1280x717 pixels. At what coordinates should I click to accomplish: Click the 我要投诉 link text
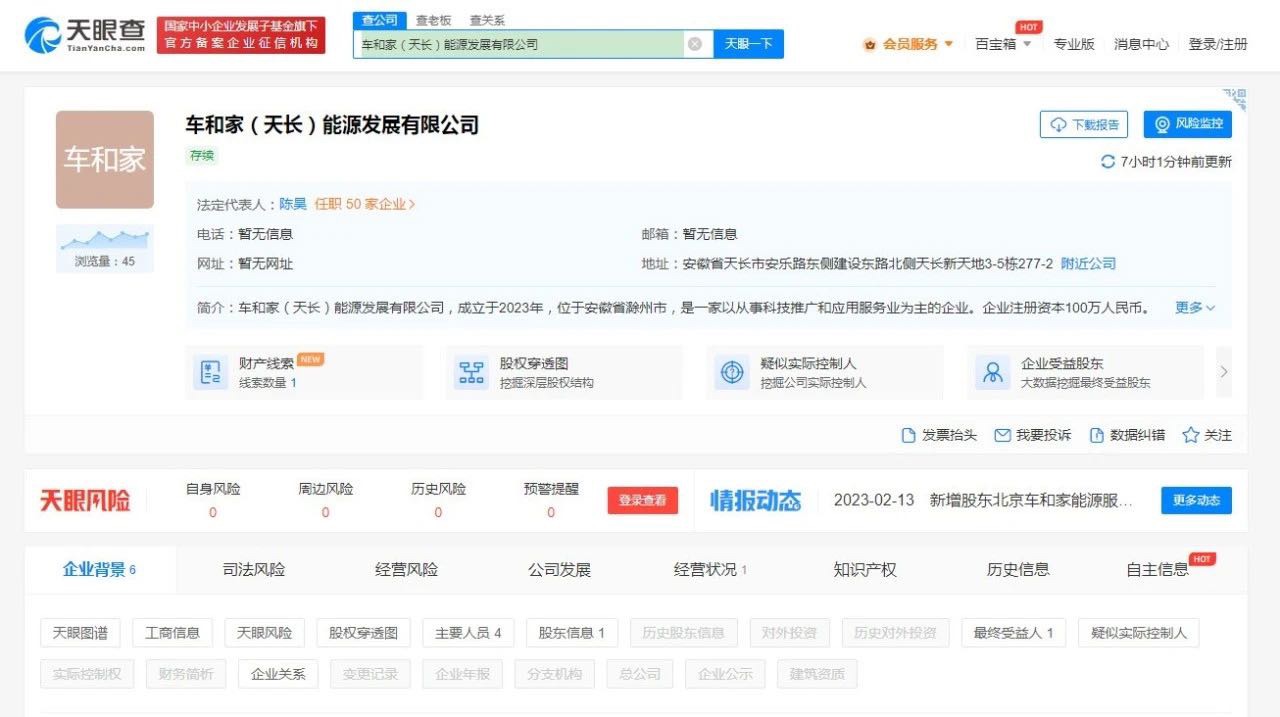[1043, 435]
